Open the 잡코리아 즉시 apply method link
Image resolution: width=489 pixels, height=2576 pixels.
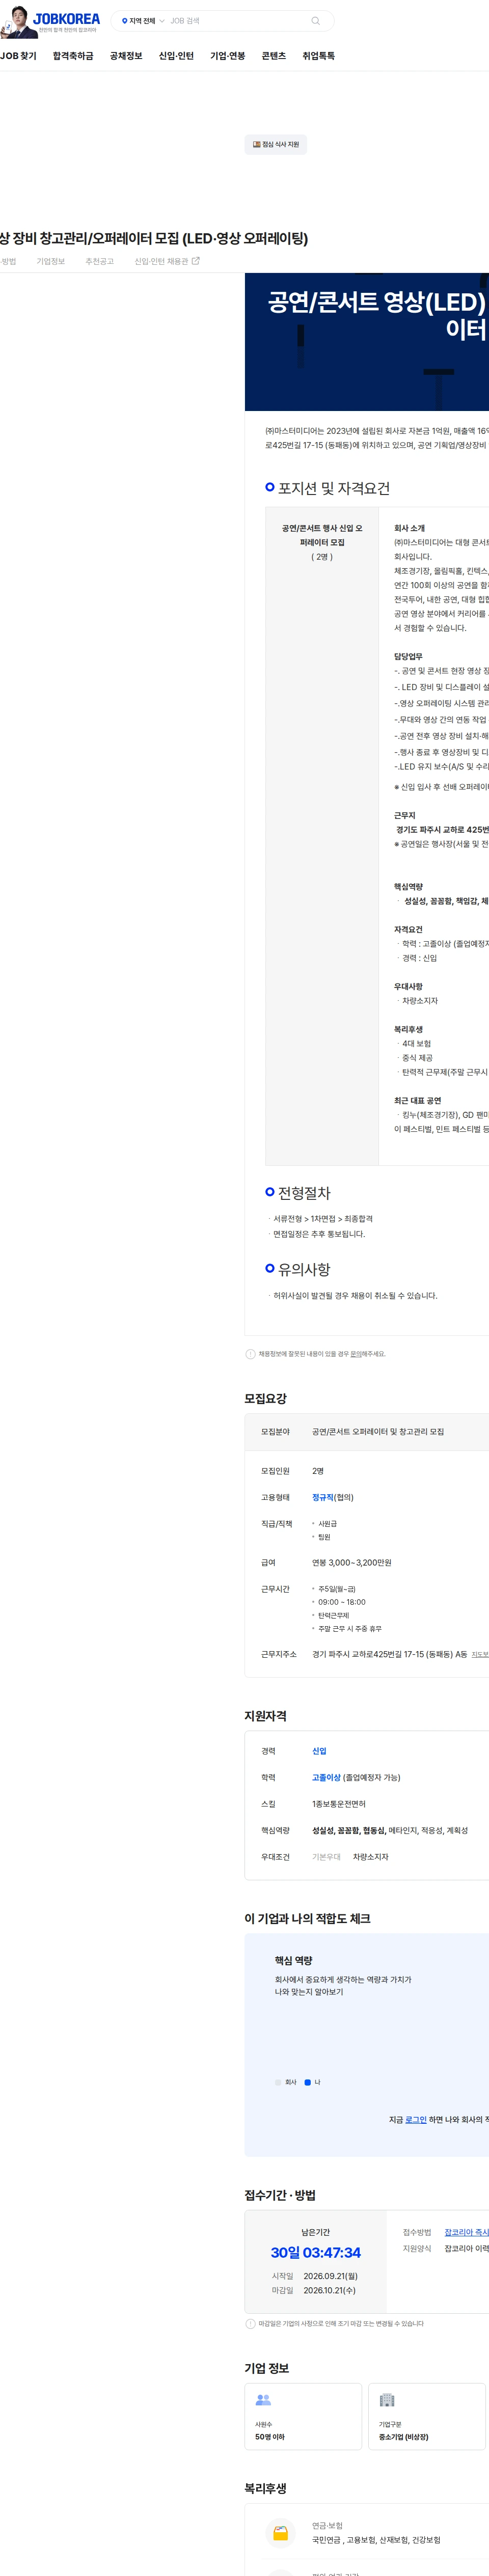pos(467,2232)
